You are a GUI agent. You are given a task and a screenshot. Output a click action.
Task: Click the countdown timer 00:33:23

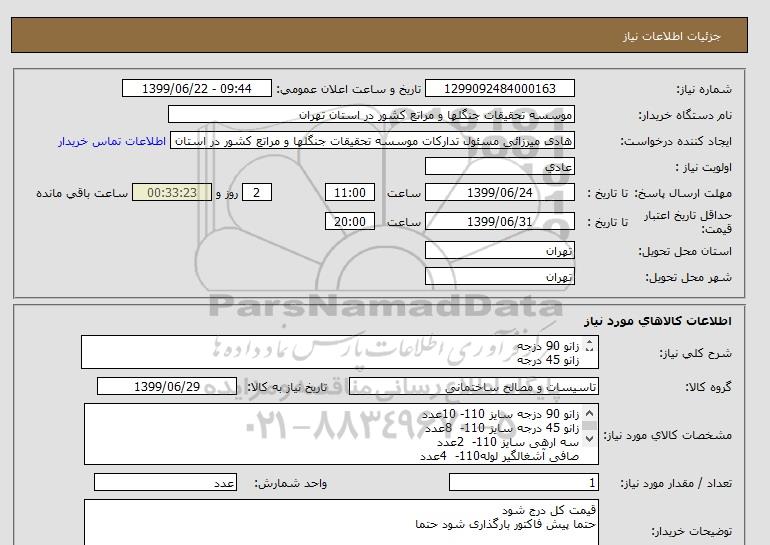[x=172, y=192]
